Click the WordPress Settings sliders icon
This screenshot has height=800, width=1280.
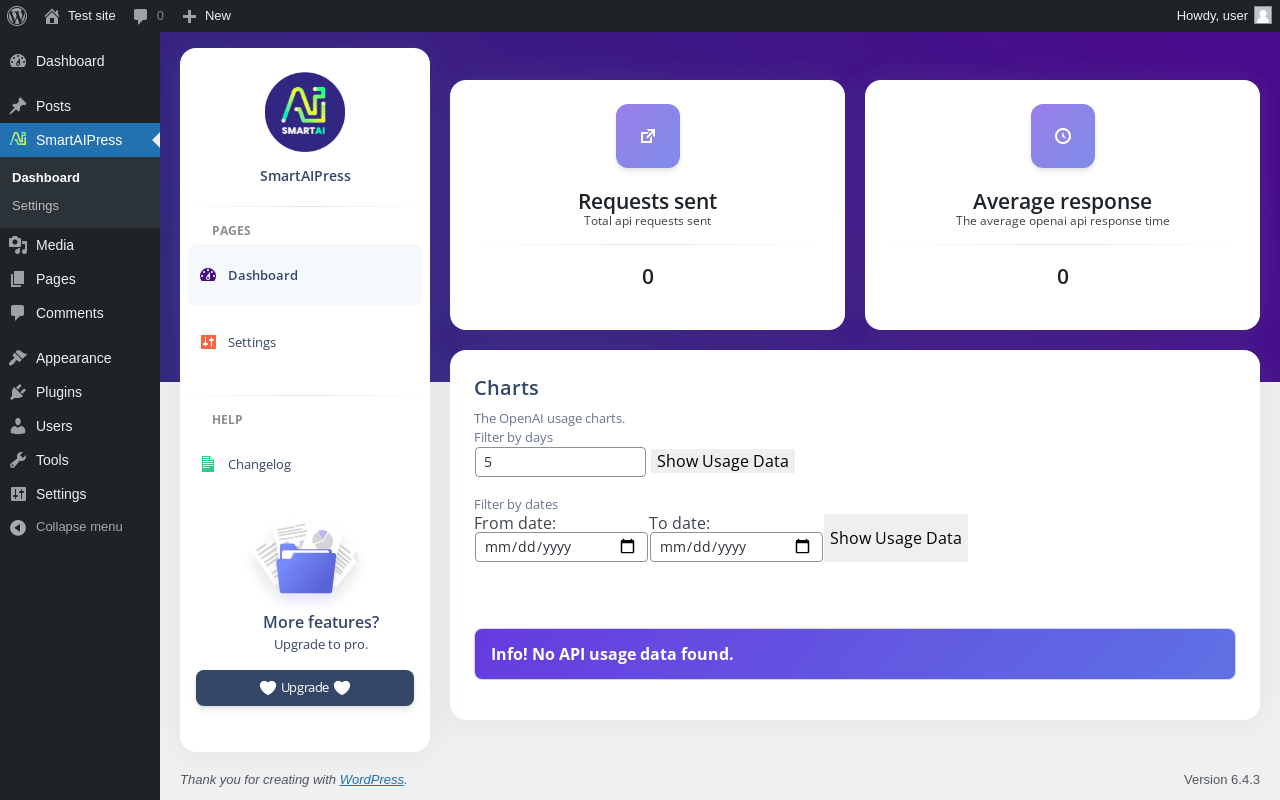point(18,494)
